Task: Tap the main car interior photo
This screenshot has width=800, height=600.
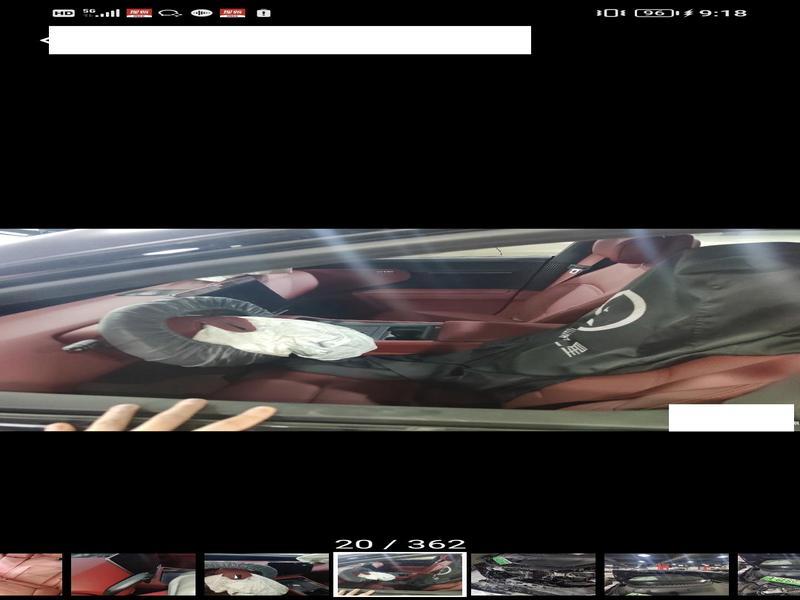Action: tap(400, 330)
